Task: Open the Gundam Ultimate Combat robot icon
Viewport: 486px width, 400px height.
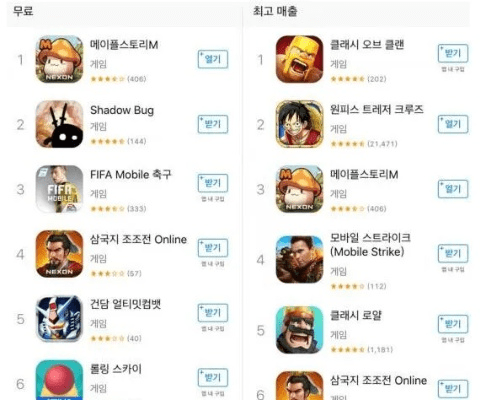Action: [x=59, y=319]
